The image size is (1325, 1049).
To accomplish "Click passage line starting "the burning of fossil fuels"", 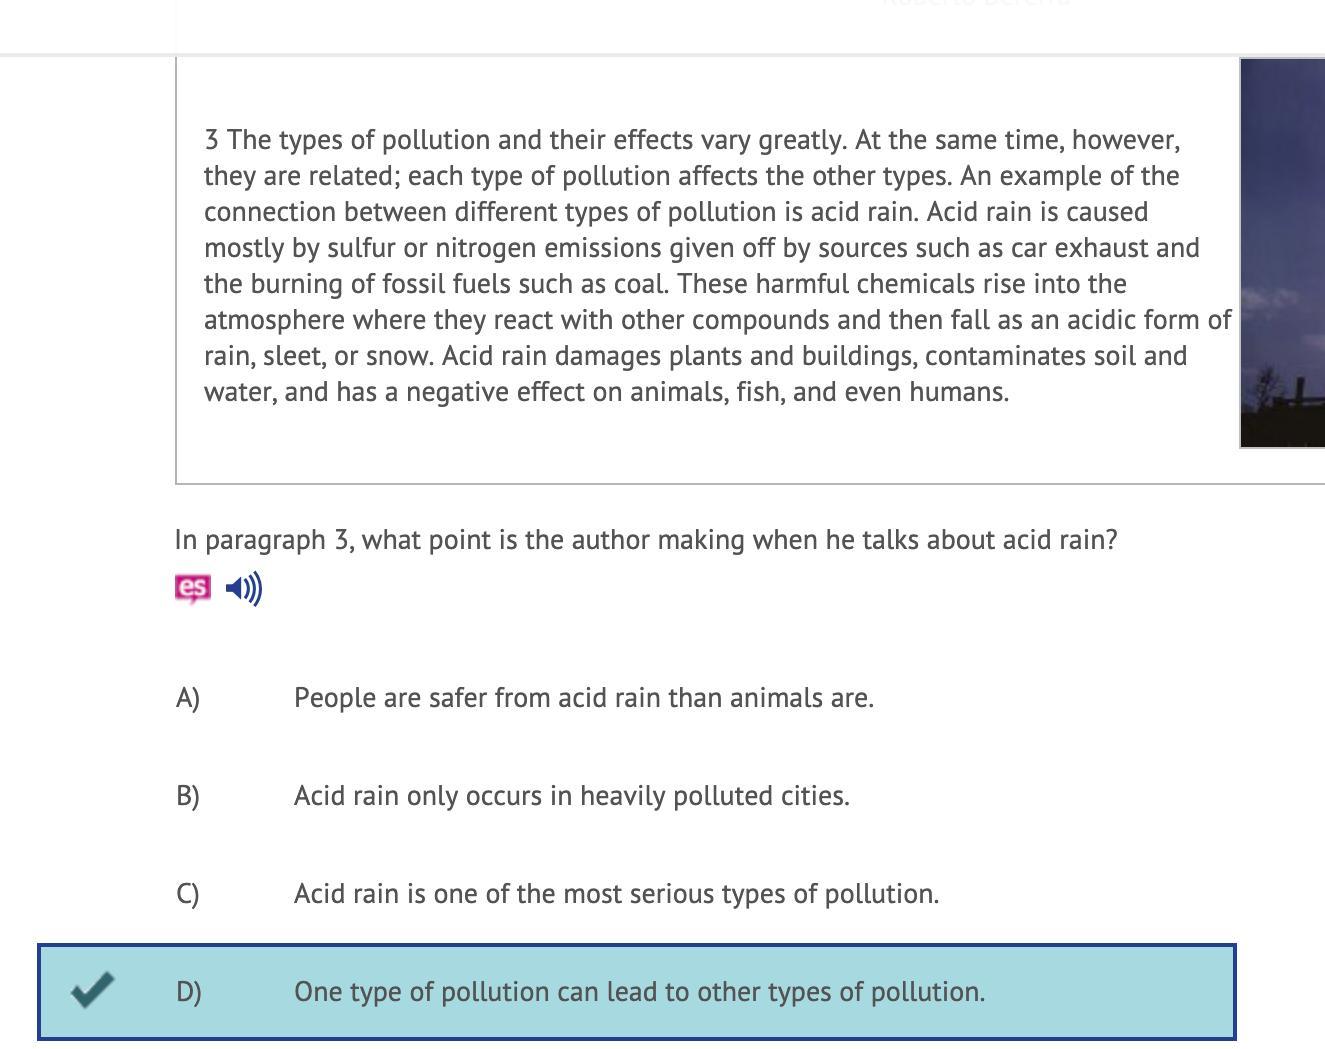I will point(665,284).
